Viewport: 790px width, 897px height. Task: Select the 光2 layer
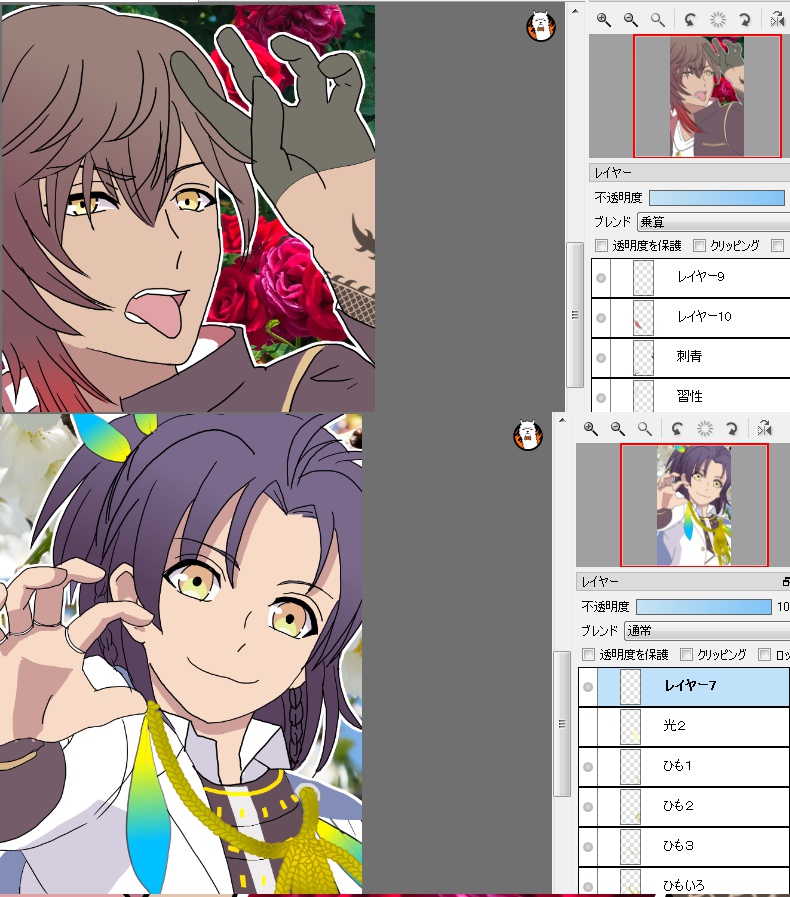coord(684,727)
